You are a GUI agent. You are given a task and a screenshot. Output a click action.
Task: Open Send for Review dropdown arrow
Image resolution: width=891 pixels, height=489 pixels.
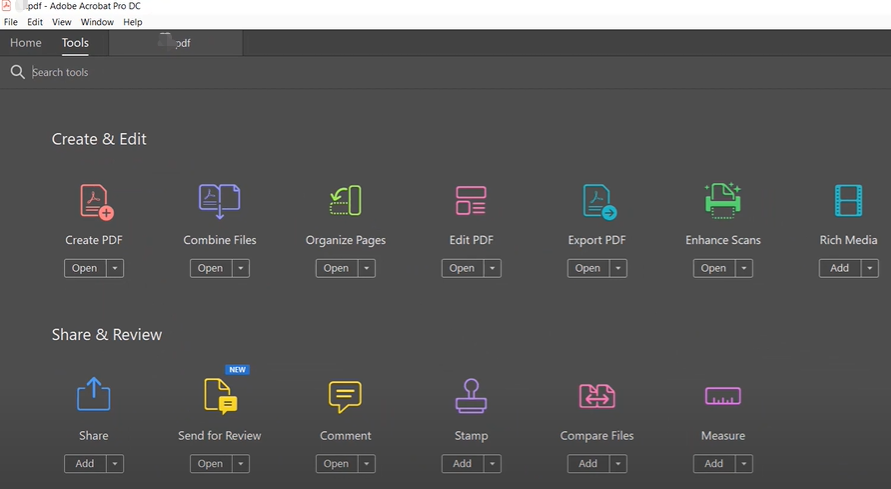[x=241, y=463]
